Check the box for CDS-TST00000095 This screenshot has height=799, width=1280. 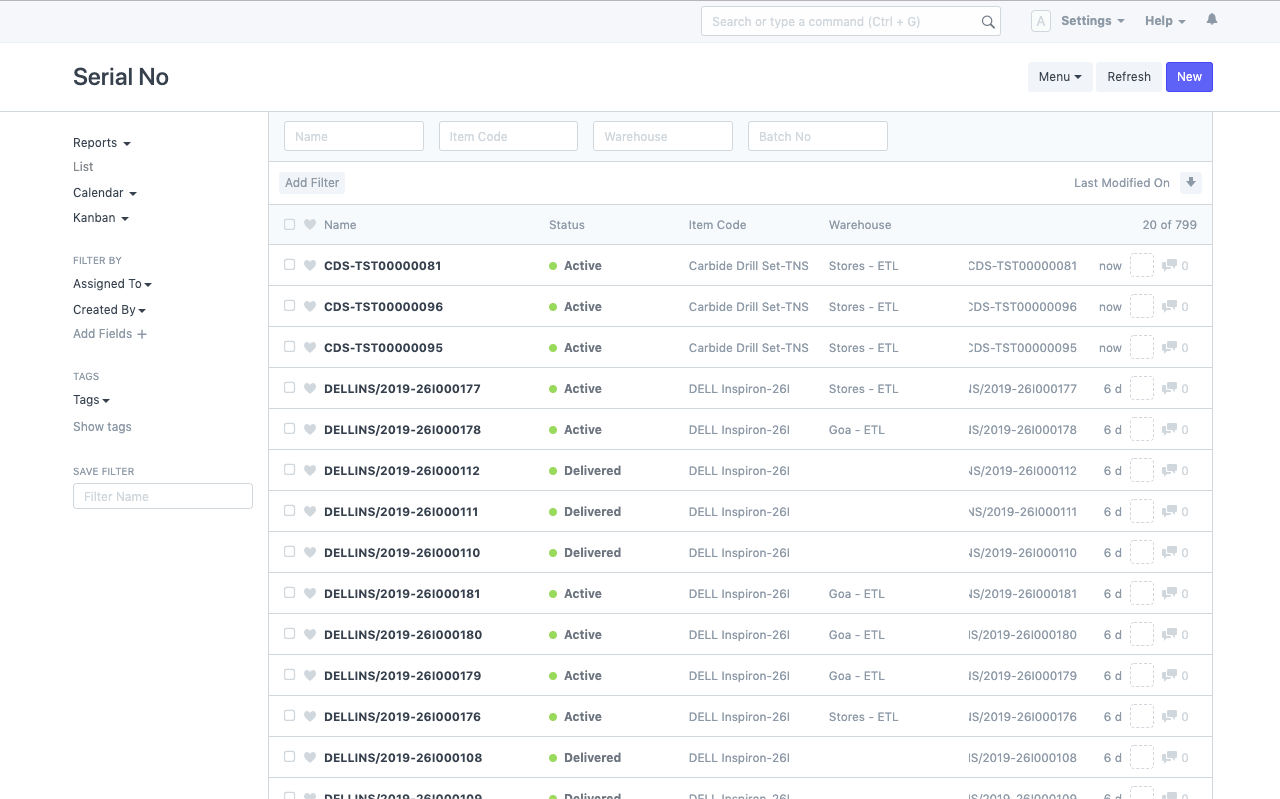290,347
